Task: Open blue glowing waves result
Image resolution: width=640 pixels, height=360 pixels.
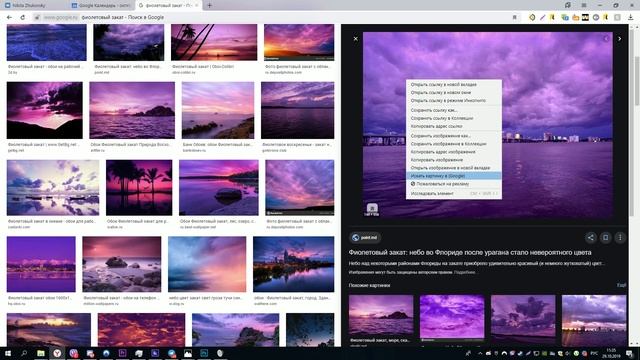Action: (47, 42)
